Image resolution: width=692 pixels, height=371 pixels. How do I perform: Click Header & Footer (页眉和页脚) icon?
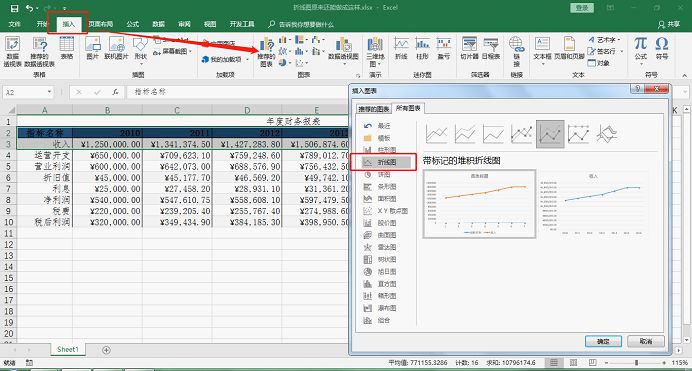tap(569, 48)
